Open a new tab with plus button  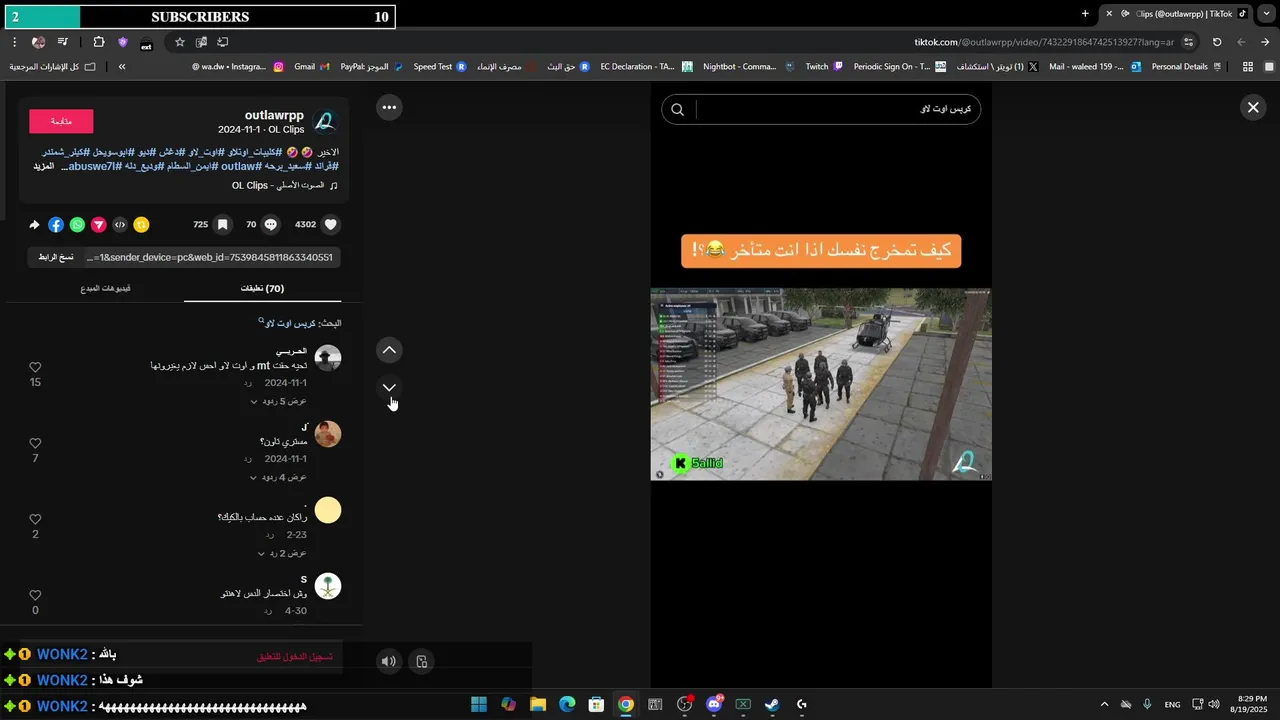1085,13
